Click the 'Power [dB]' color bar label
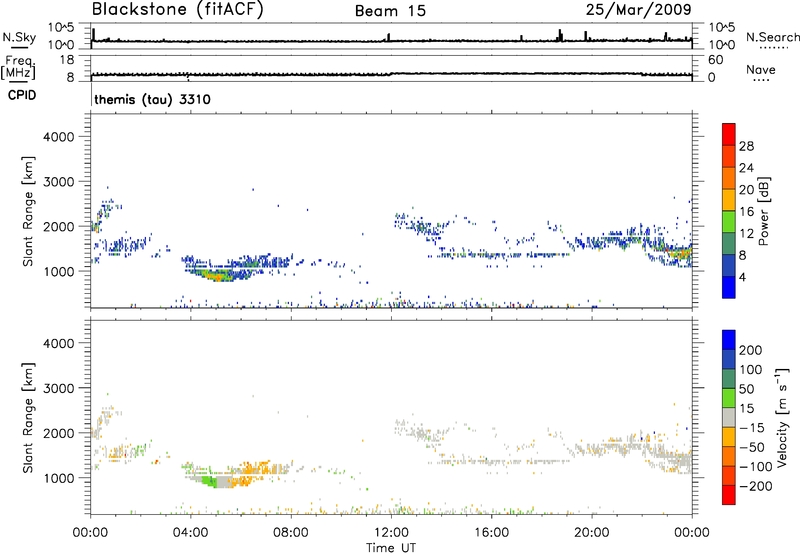The image size is (800, 554). coord(763,211)
